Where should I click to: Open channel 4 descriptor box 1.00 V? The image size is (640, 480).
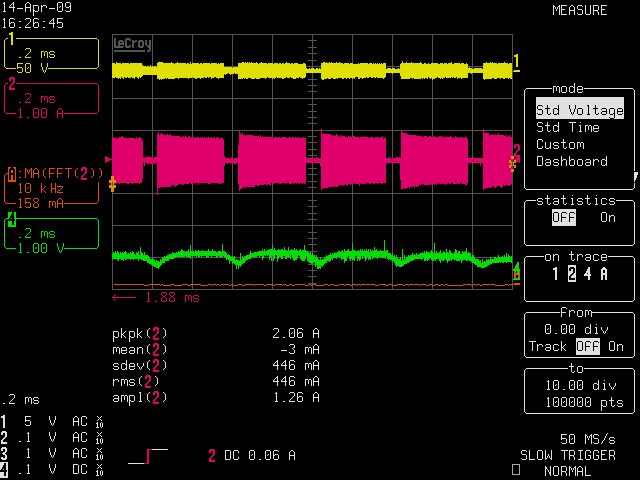coord(51,233)
